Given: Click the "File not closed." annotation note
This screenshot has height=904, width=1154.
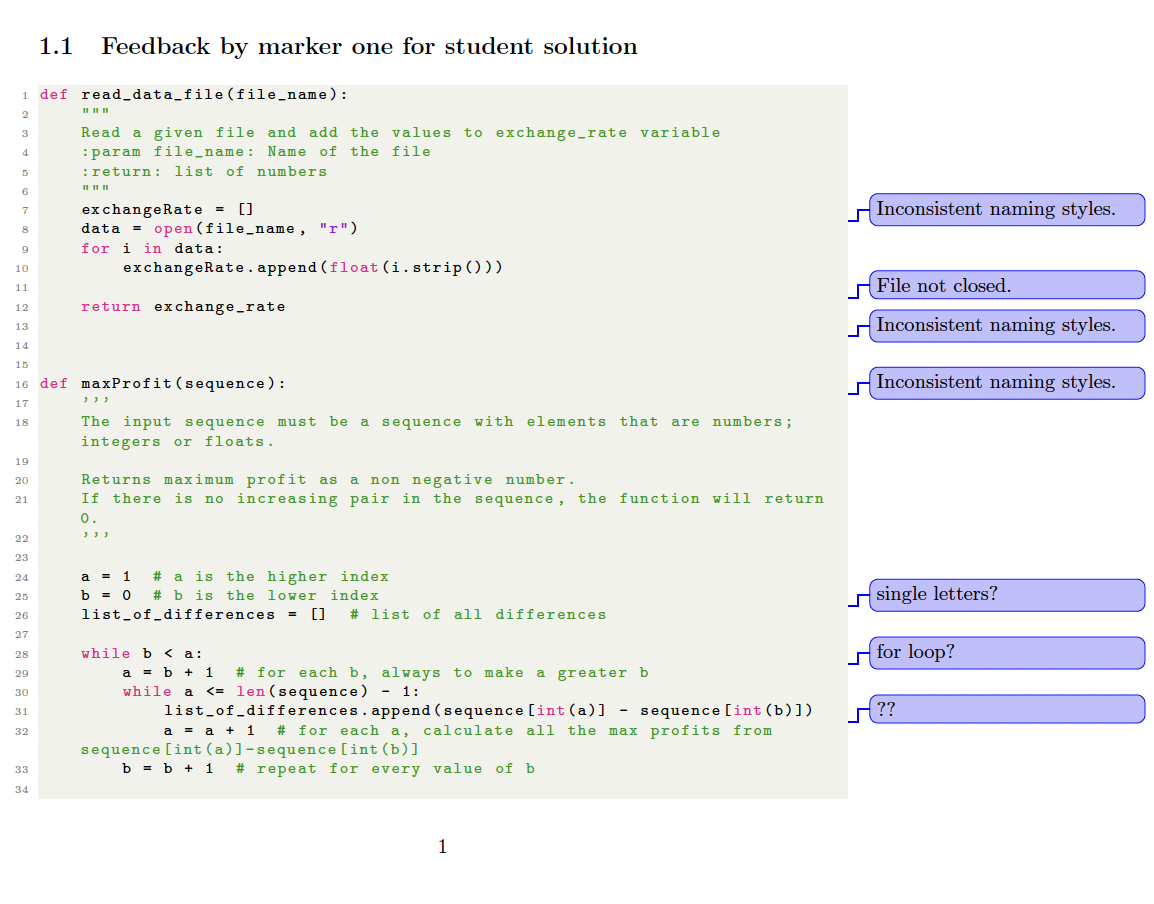Looking at the screenshot, I should pos(1006,286).
